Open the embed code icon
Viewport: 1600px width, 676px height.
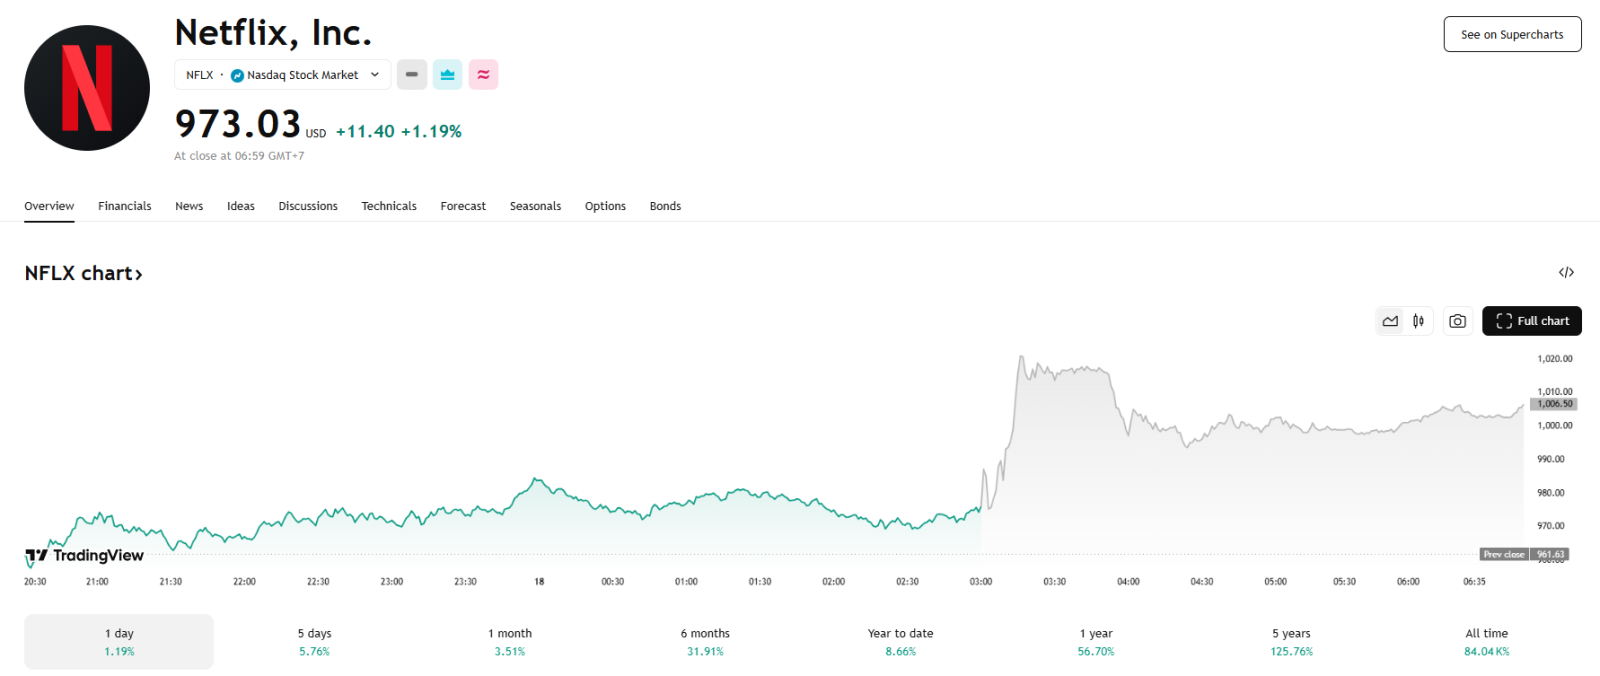tap(1566, 273)
